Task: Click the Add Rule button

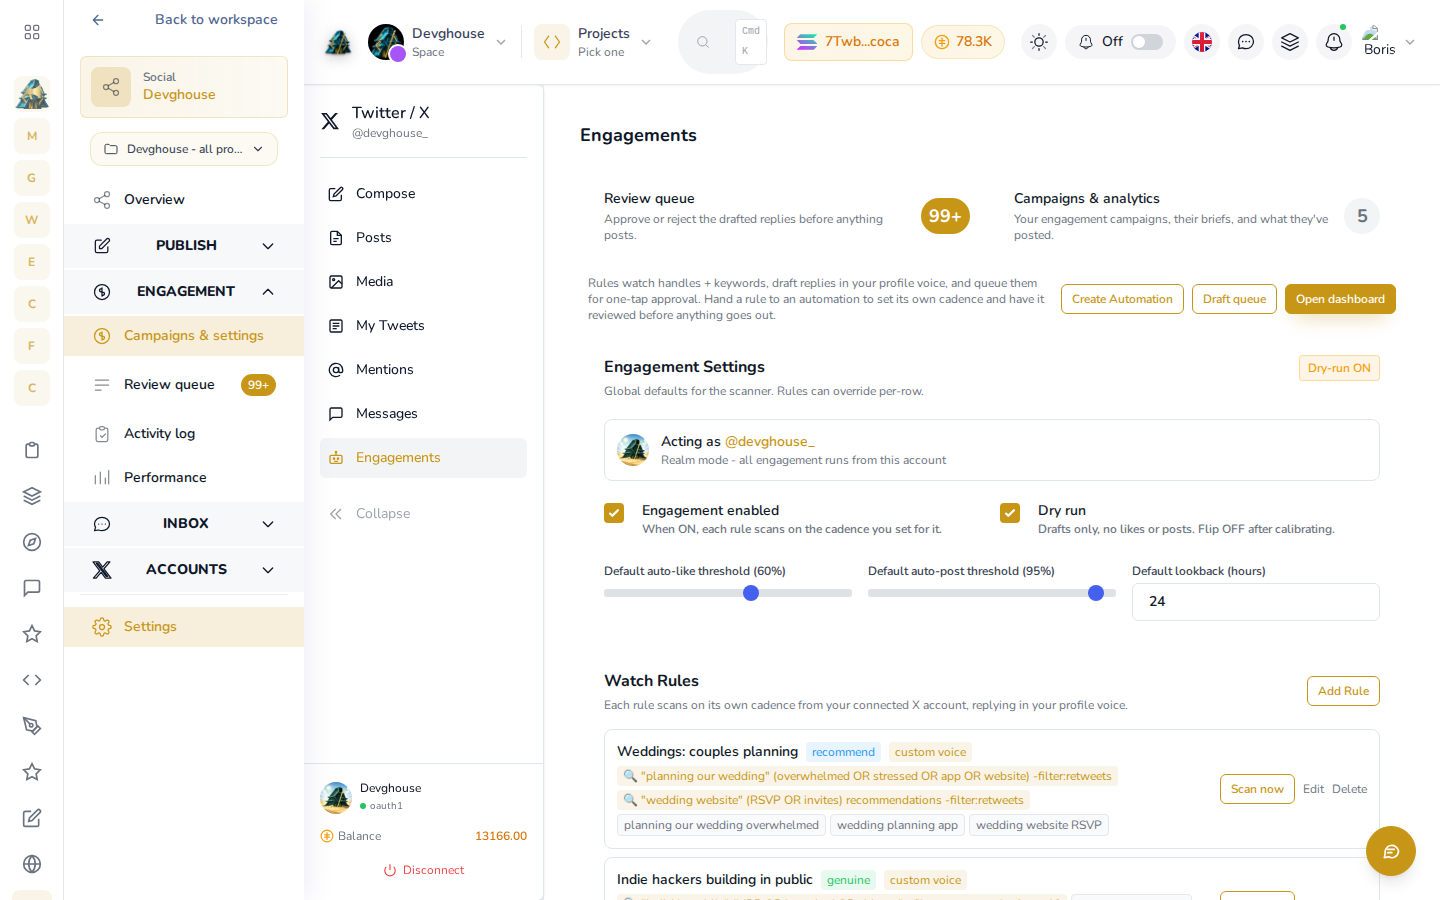Action: pos(1343,691)
